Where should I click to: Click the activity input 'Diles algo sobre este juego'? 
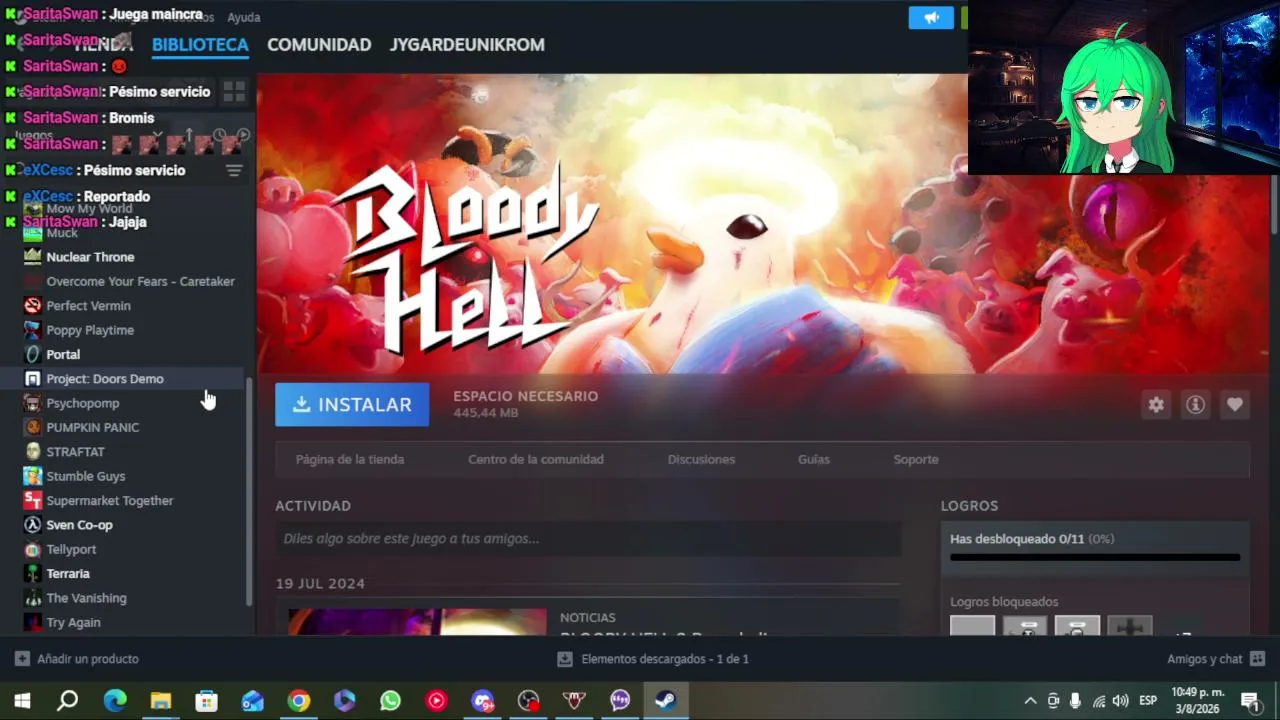(x=588, y=539)
